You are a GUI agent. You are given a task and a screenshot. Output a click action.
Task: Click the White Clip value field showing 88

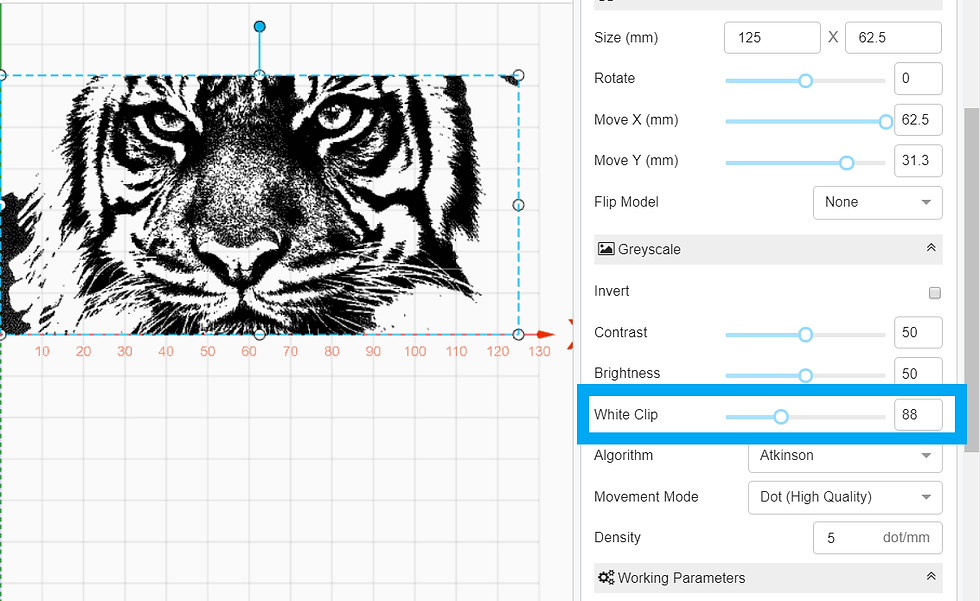point(918,415)
